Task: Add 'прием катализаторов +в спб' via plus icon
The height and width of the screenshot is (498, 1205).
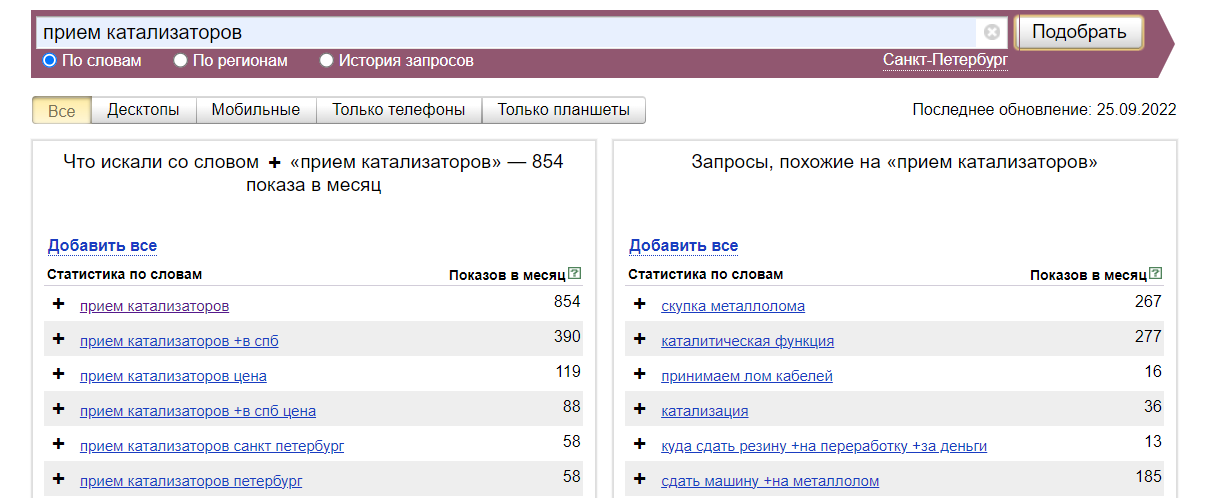Action: click(58, 339)
